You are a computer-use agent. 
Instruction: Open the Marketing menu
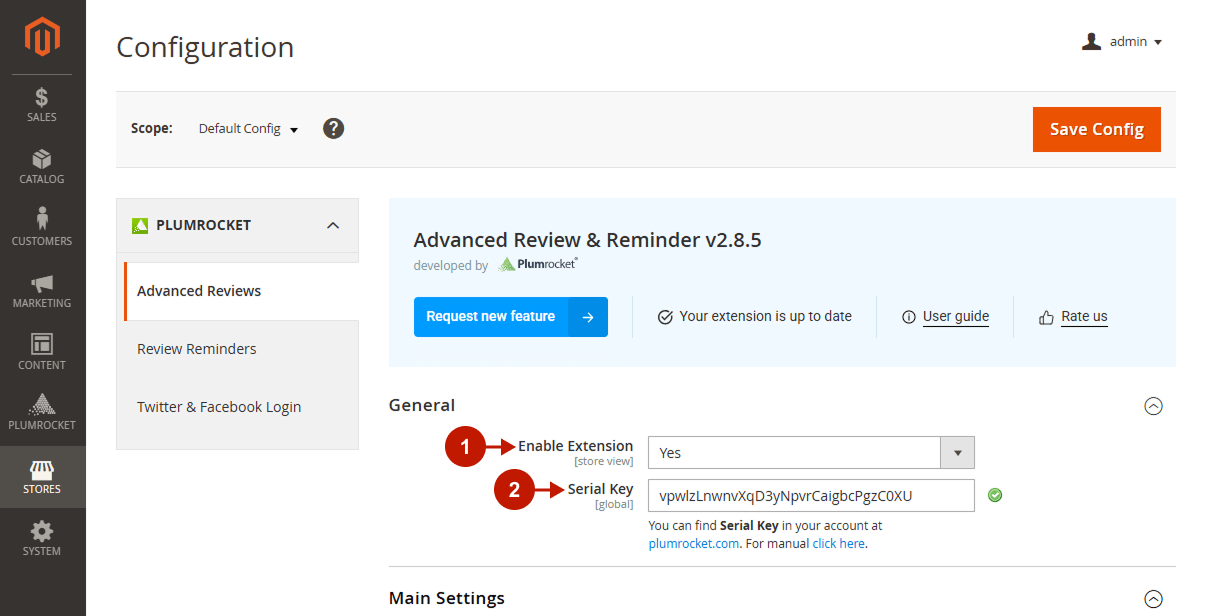pos(42,291)
